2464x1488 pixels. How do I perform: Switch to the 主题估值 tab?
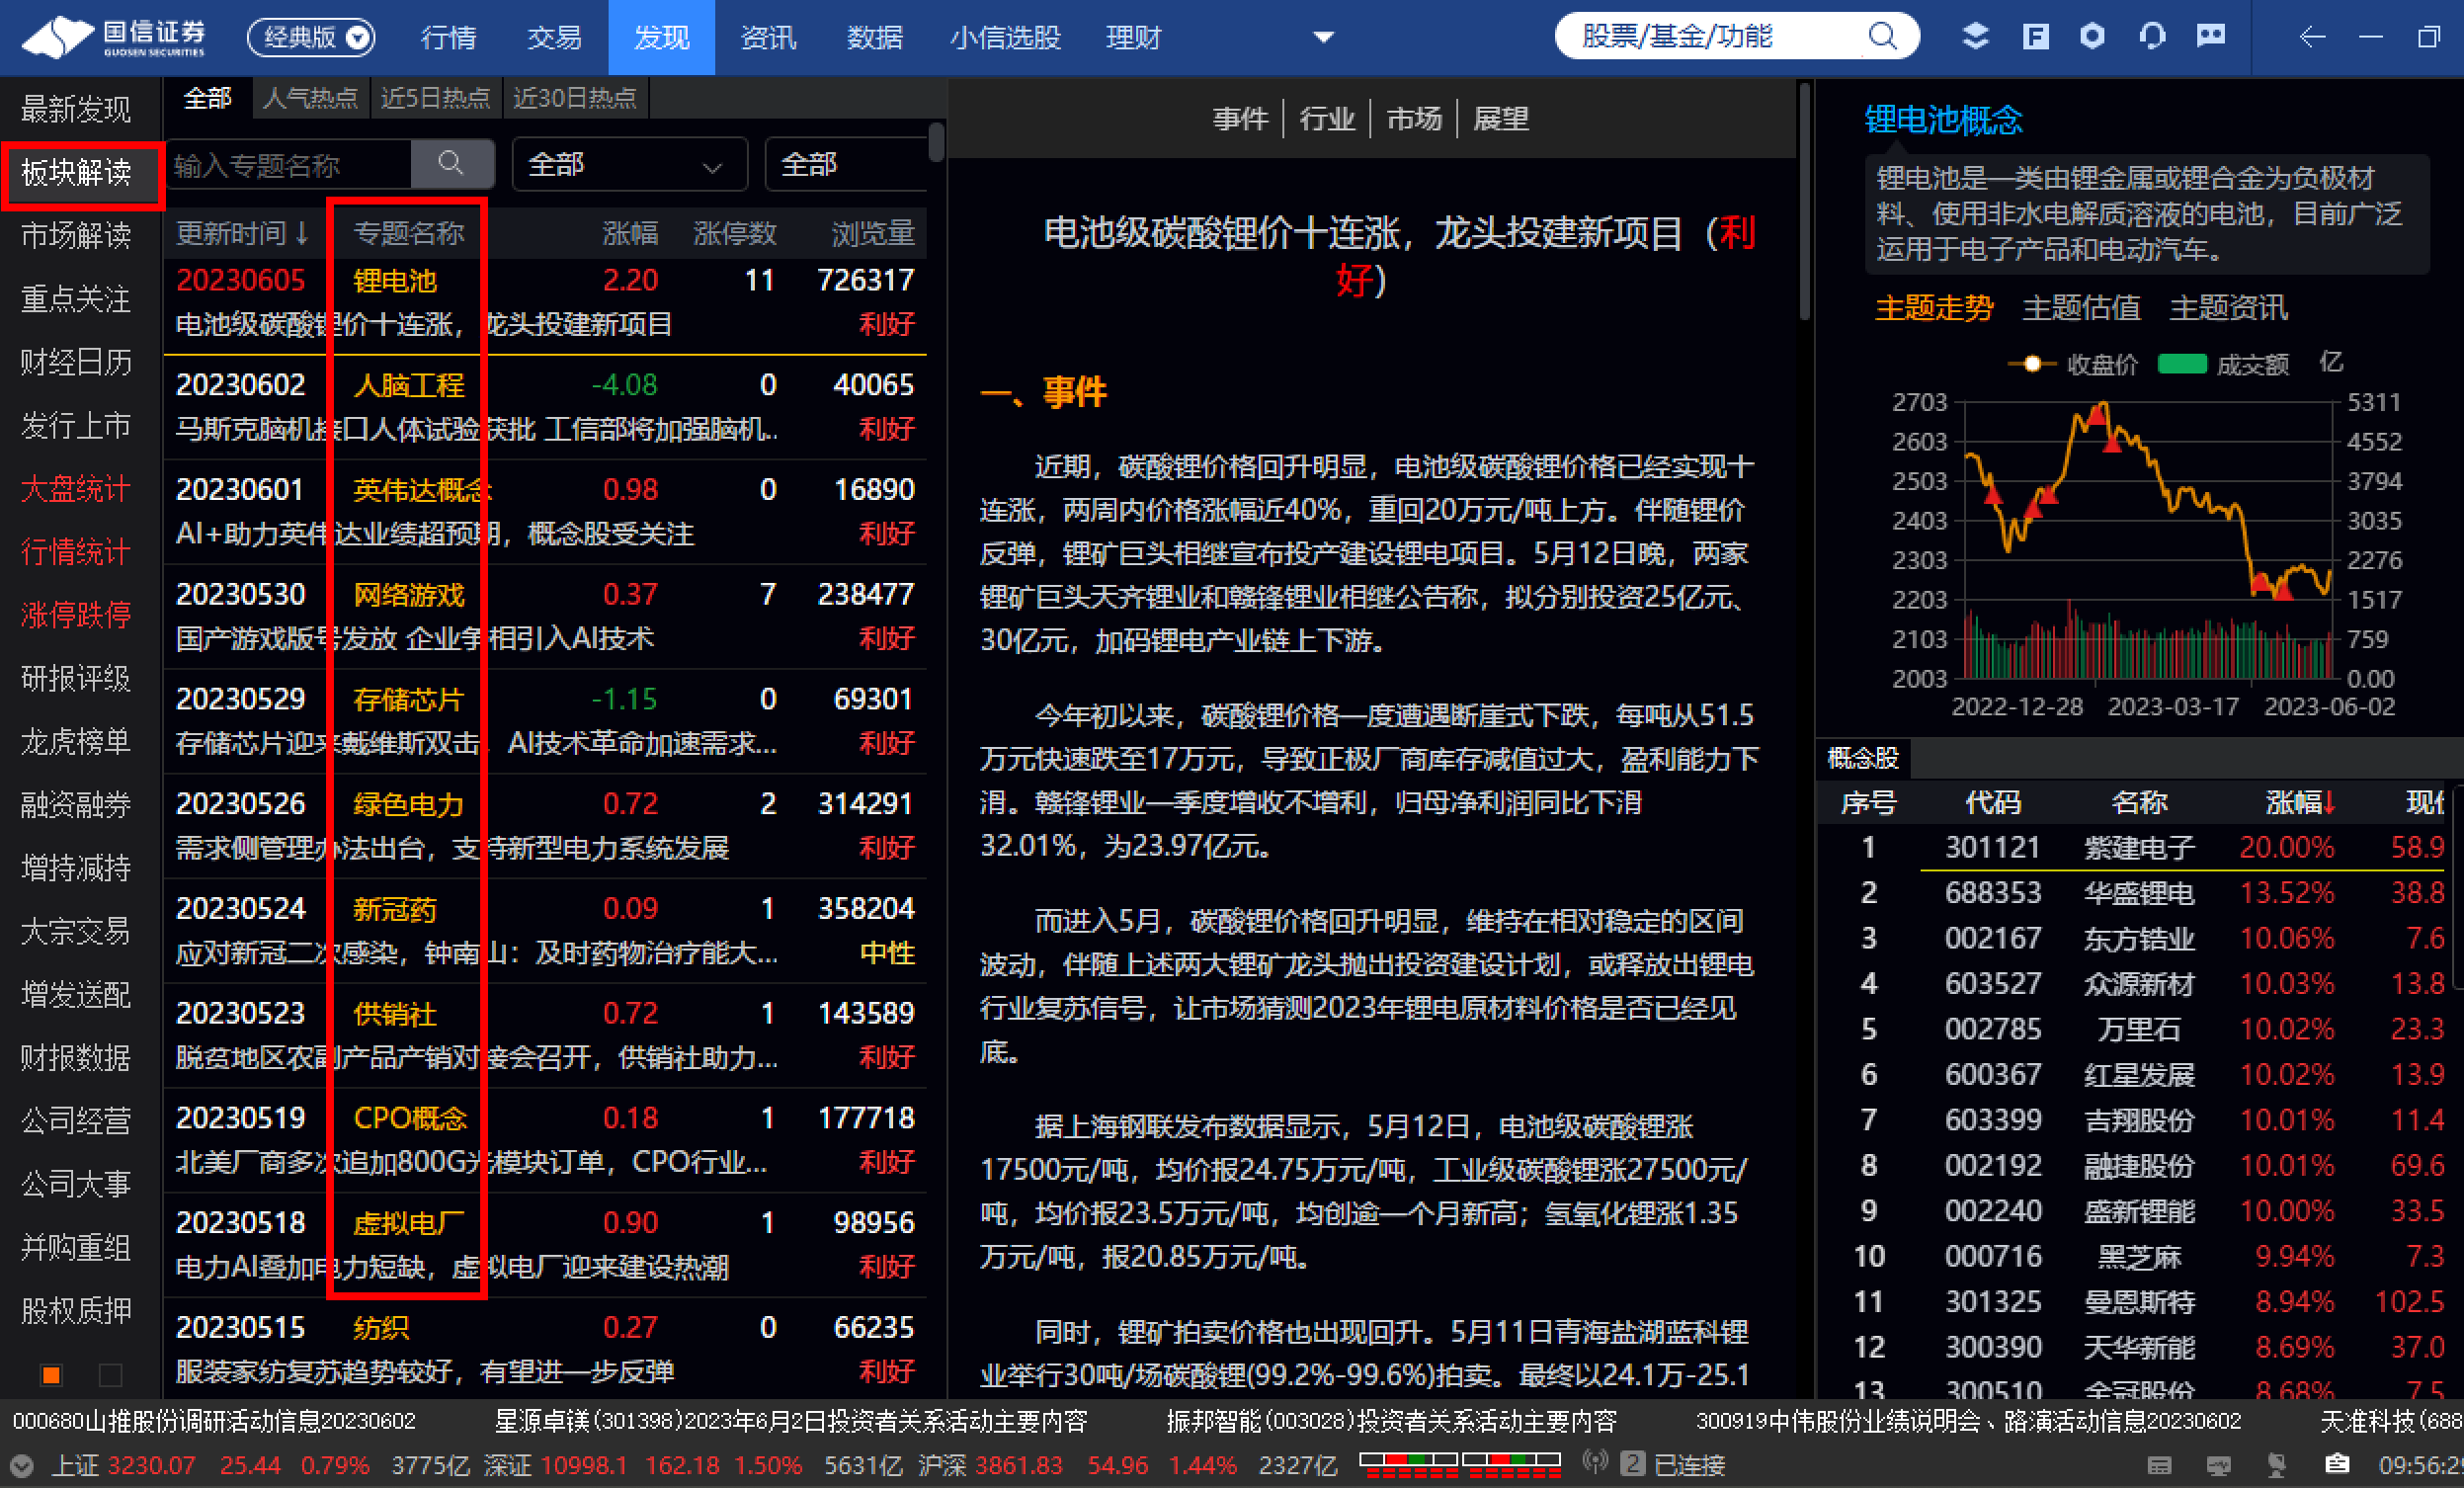click(x=2081, y=307)
